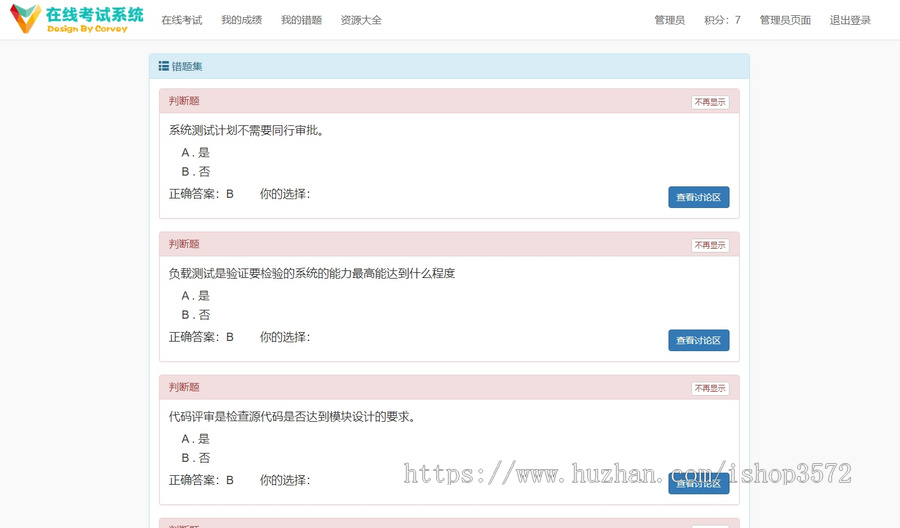Click the 判断题 header of 负载测试 card
Viewport: 900px width, 528px height.
pos(184,244)
